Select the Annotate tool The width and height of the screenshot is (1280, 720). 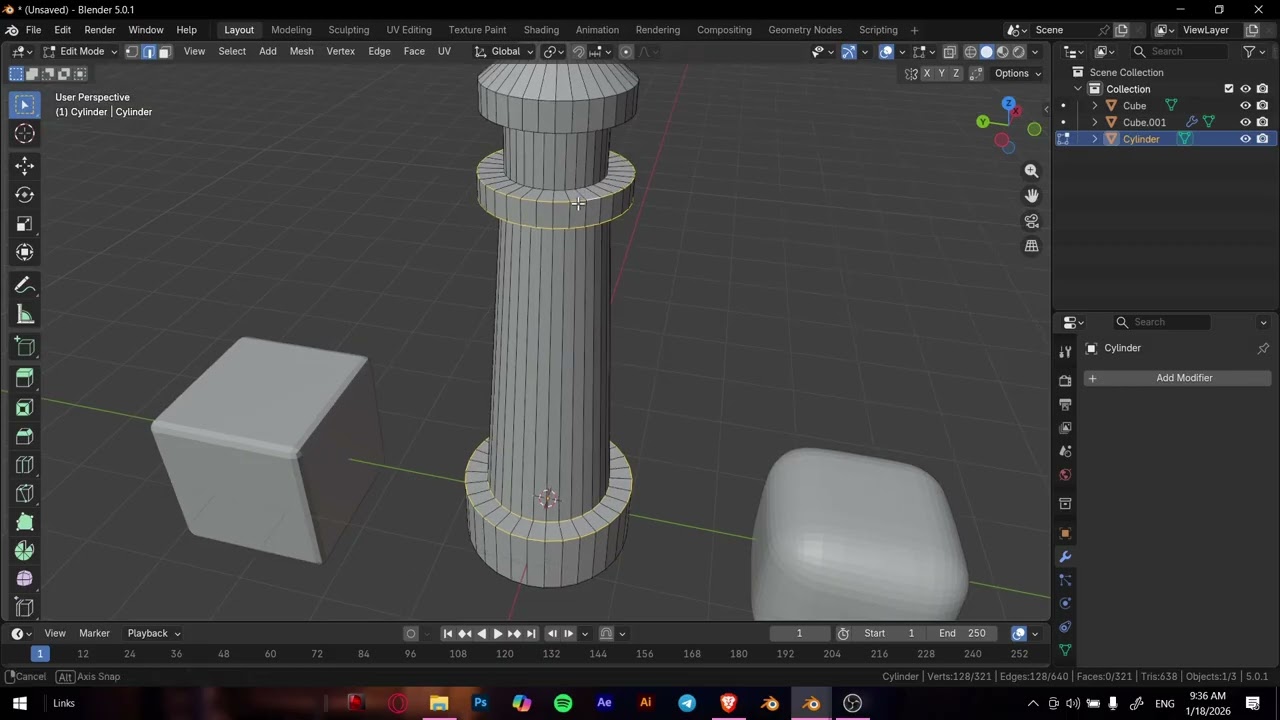(25, 286)
